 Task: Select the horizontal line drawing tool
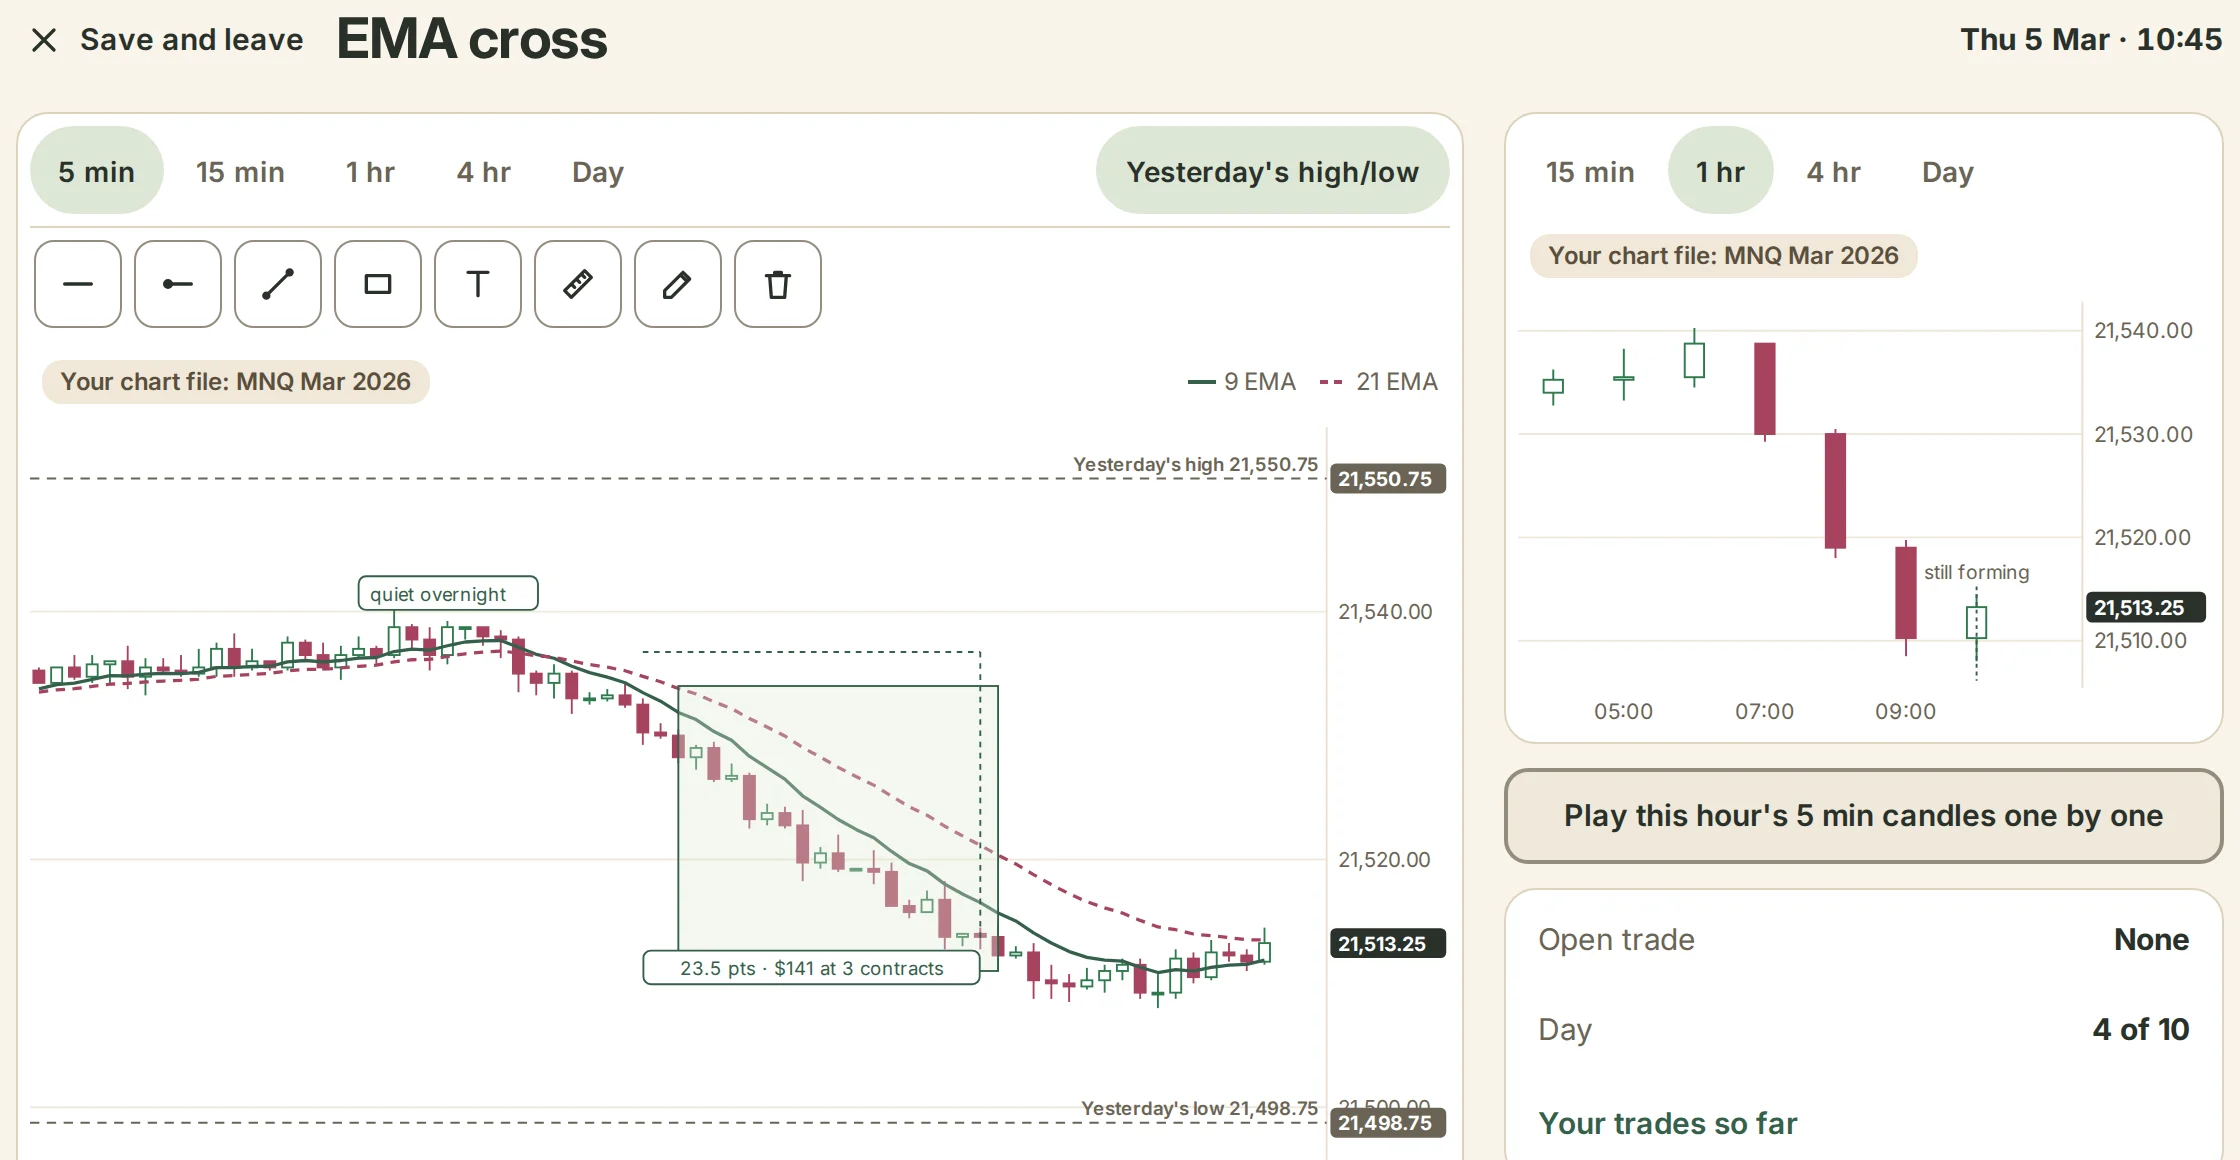click(x=78, y=284)
